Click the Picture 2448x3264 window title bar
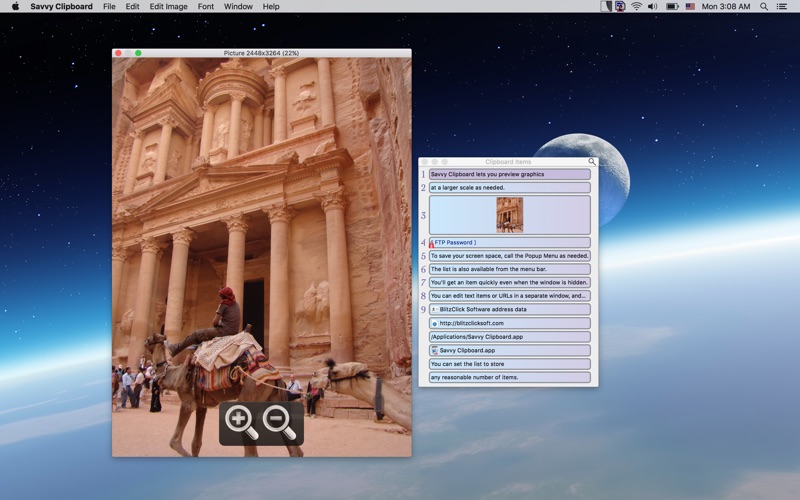Viewport: 800px width, 500px height. 261,53
